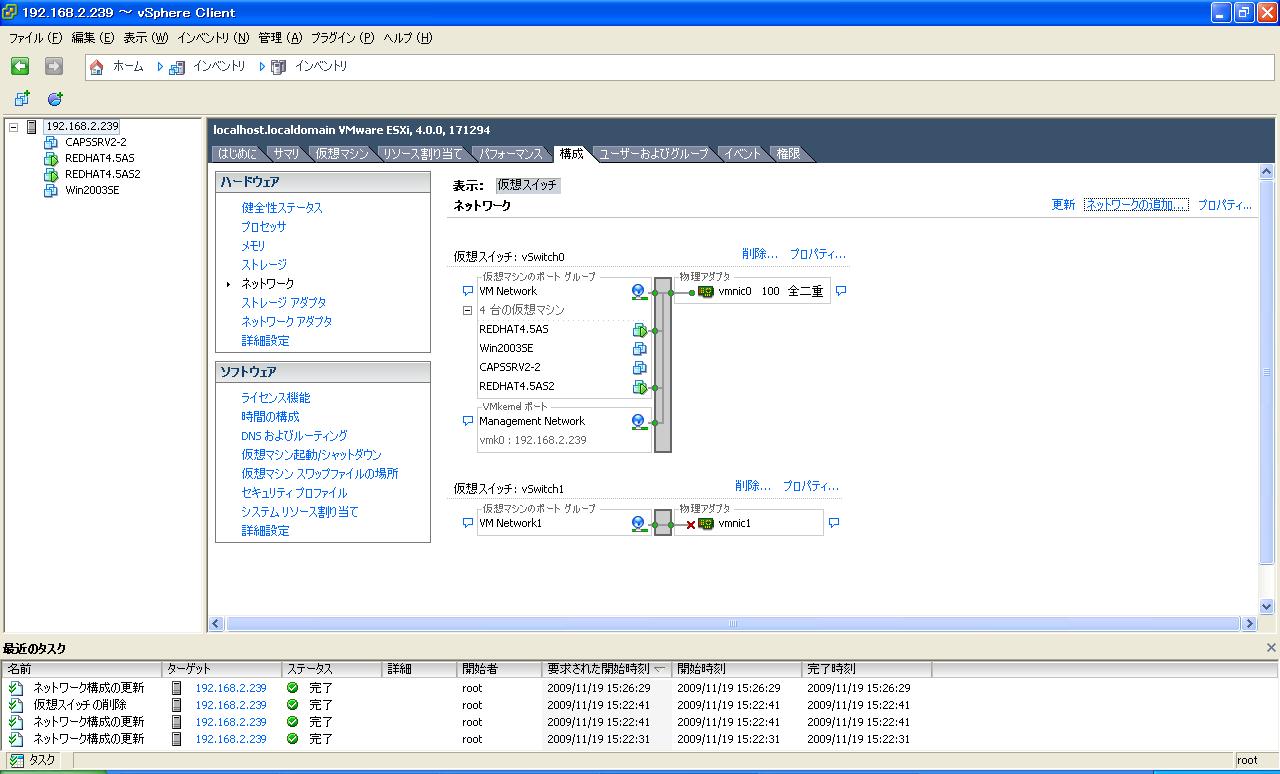Click the new virtual machine toolbar icon
Screen dimensions: 1280x774
pos(22,98)
